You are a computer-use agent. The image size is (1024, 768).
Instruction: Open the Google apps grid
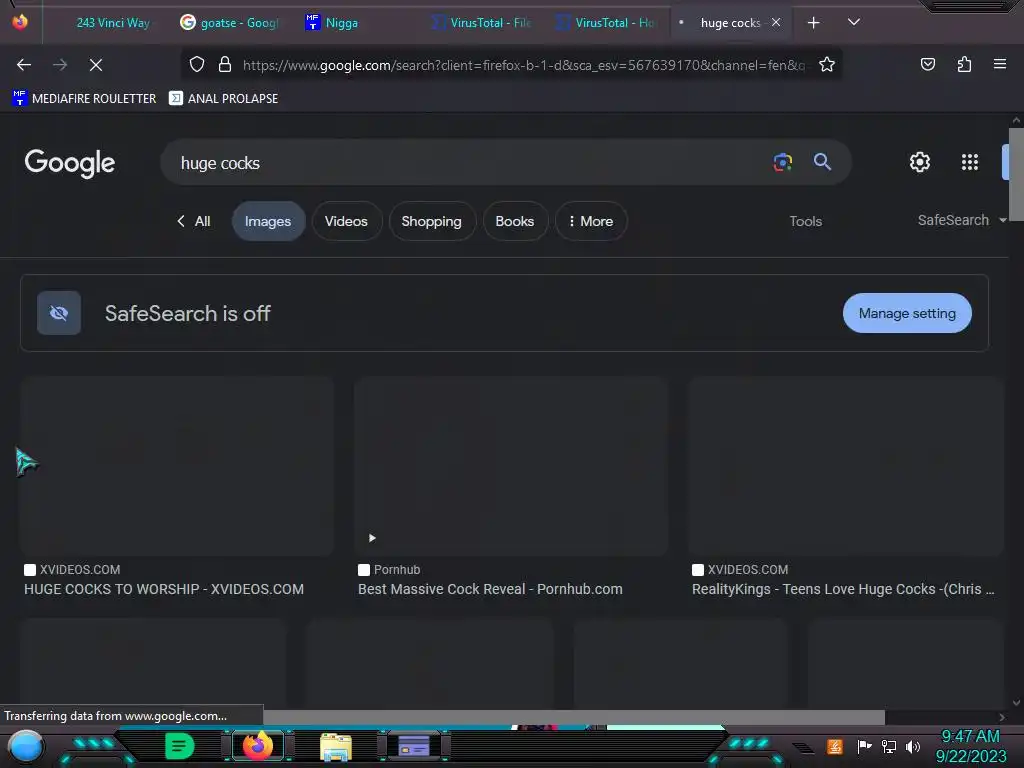click(x=970, y=162)
